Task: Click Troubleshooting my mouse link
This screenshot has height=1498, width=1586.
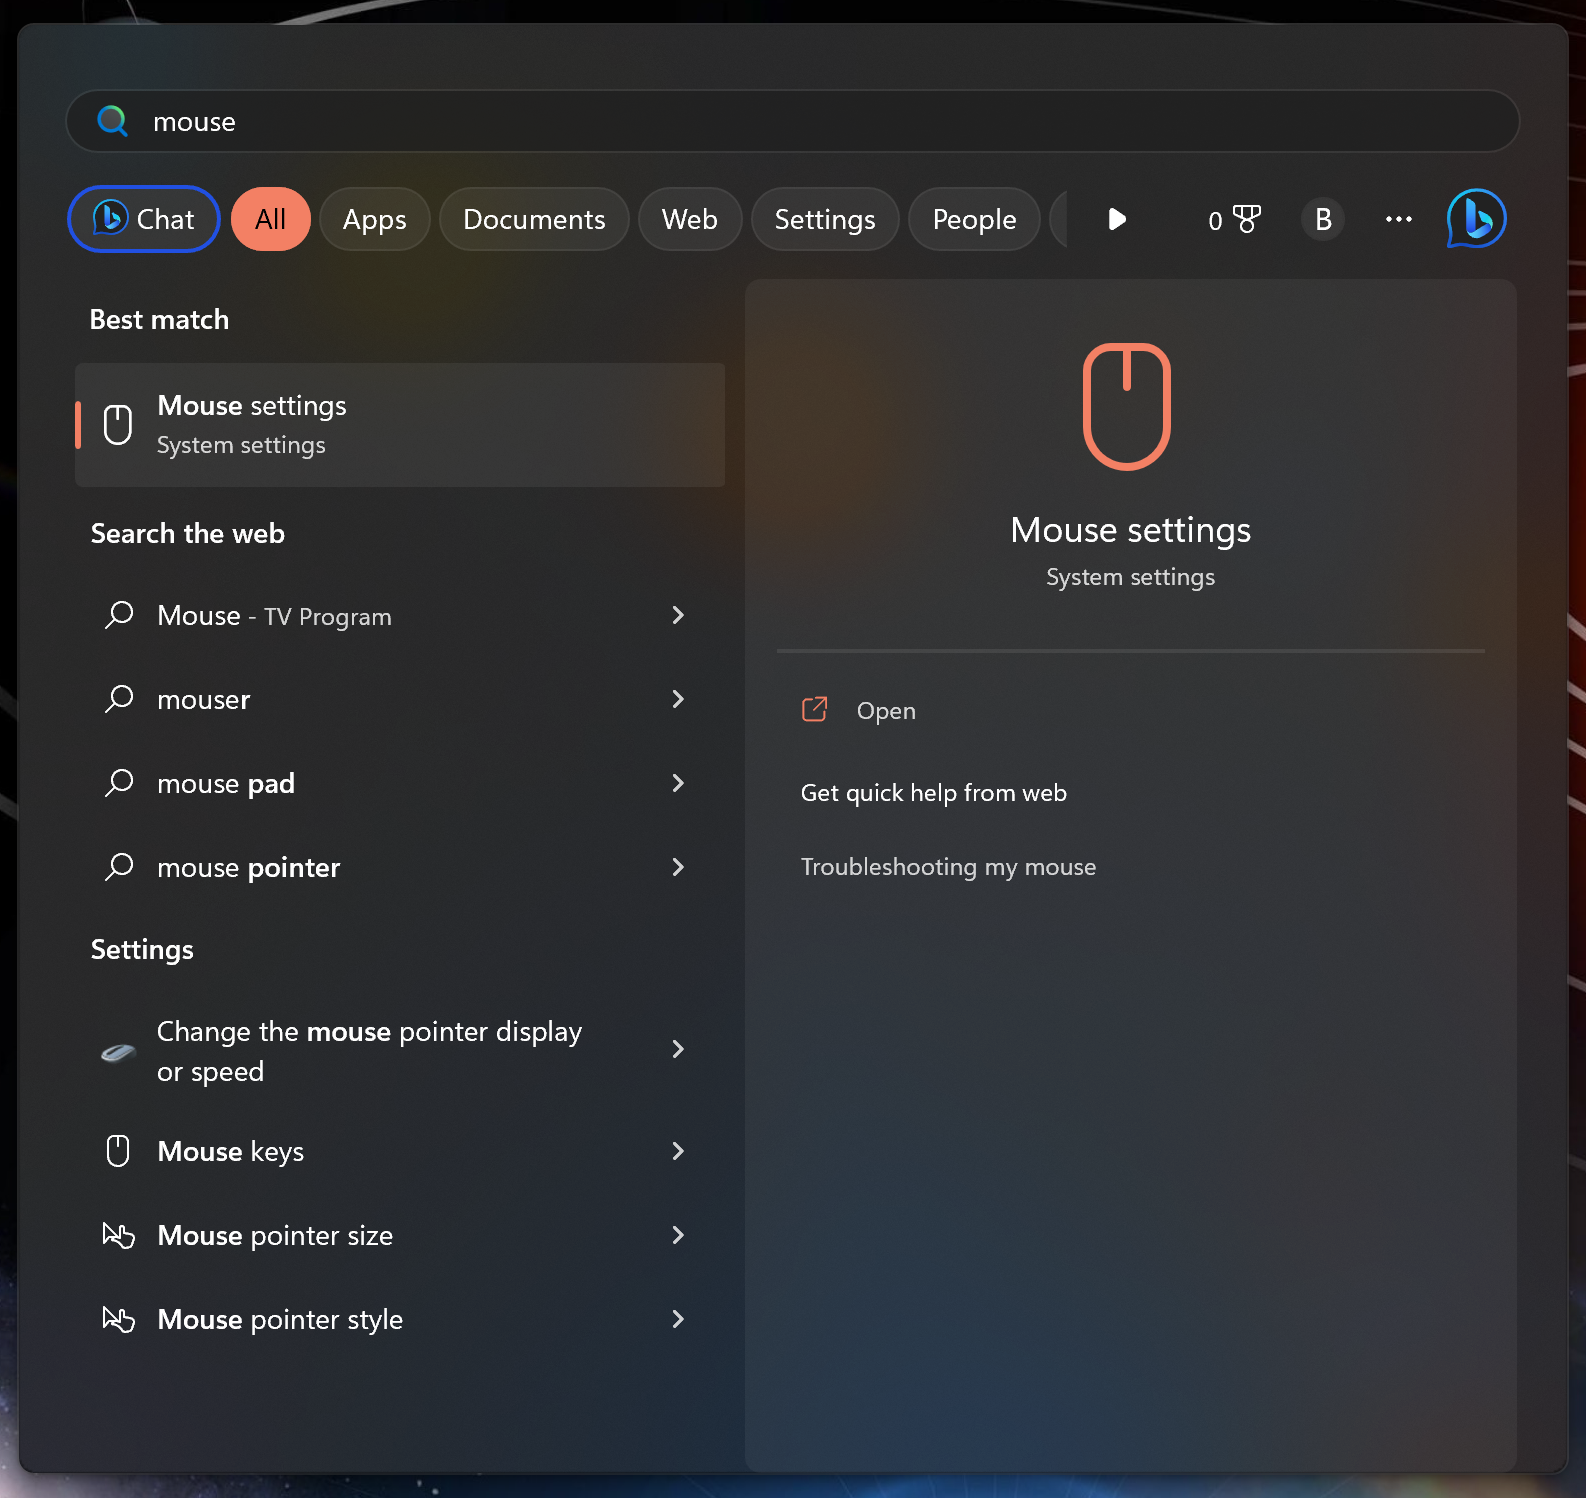Action: pyautogui.click(x=948, y=867)
